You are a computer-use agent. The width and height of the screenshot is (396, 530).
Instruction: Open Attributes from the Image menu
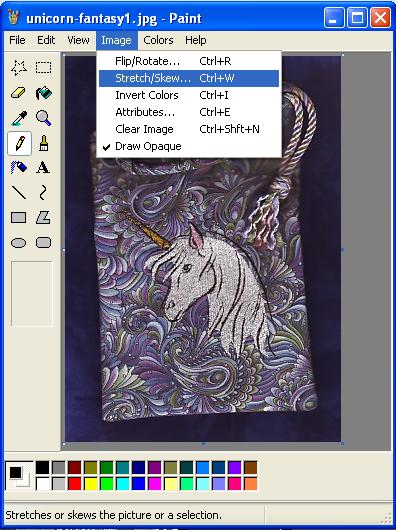(189, 112)
